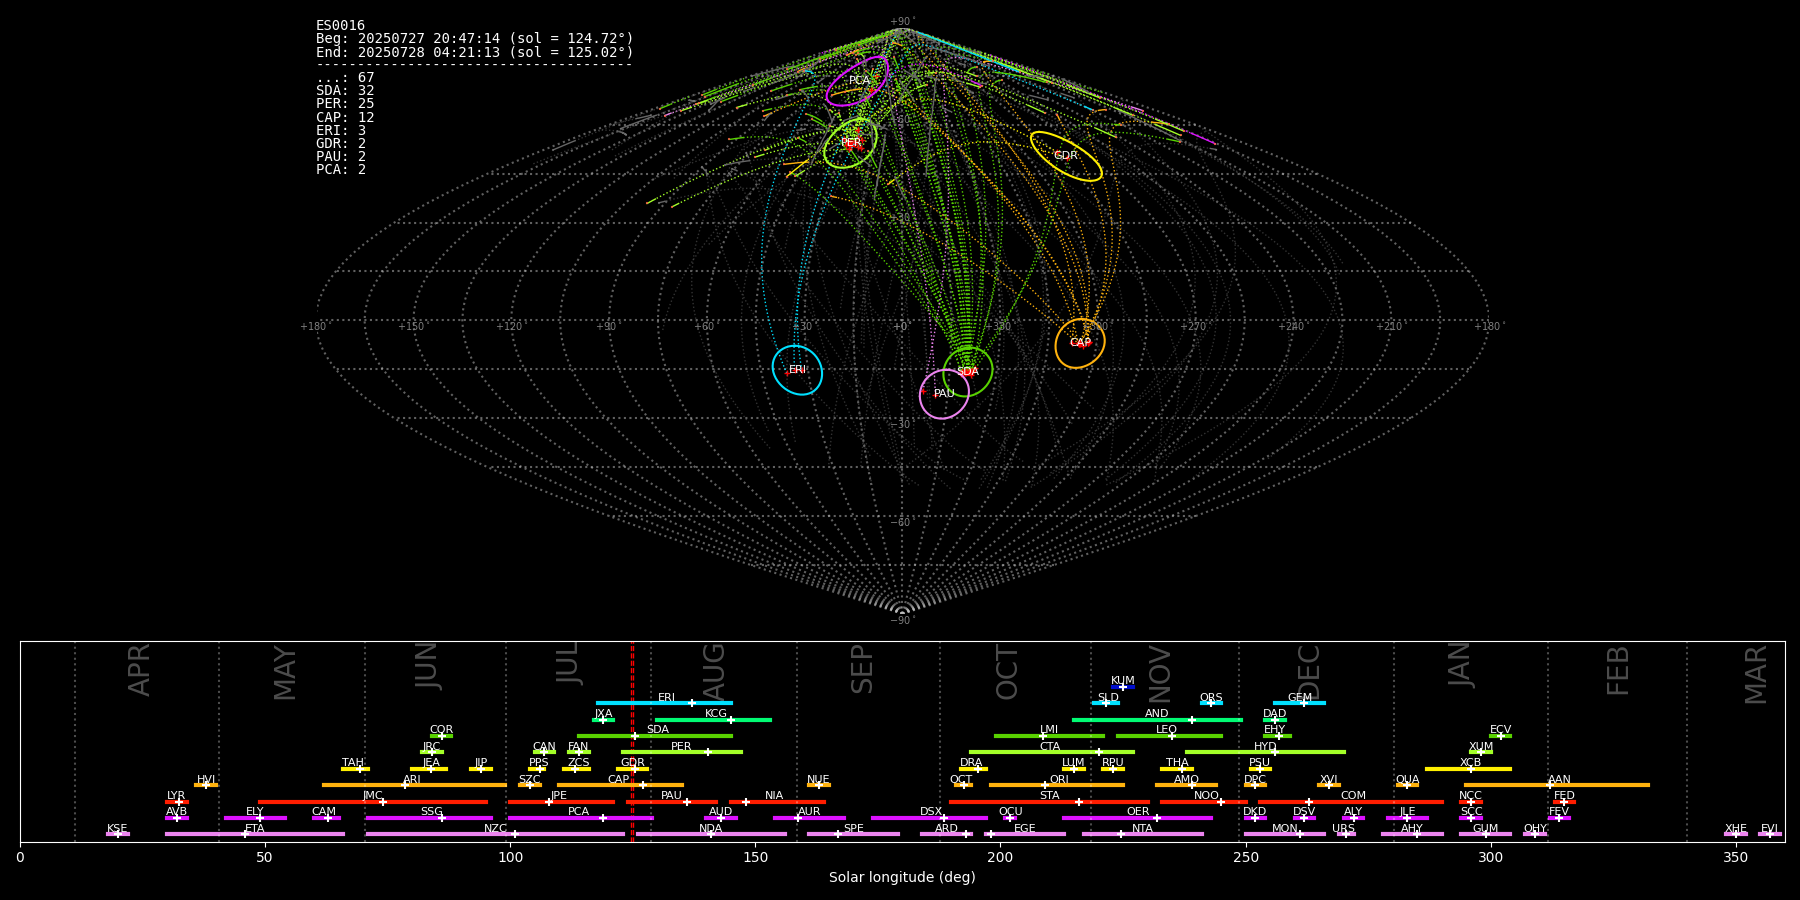Click the +60 longitude label on map
Screen dimensions: 1800x900
click(705, 327)
